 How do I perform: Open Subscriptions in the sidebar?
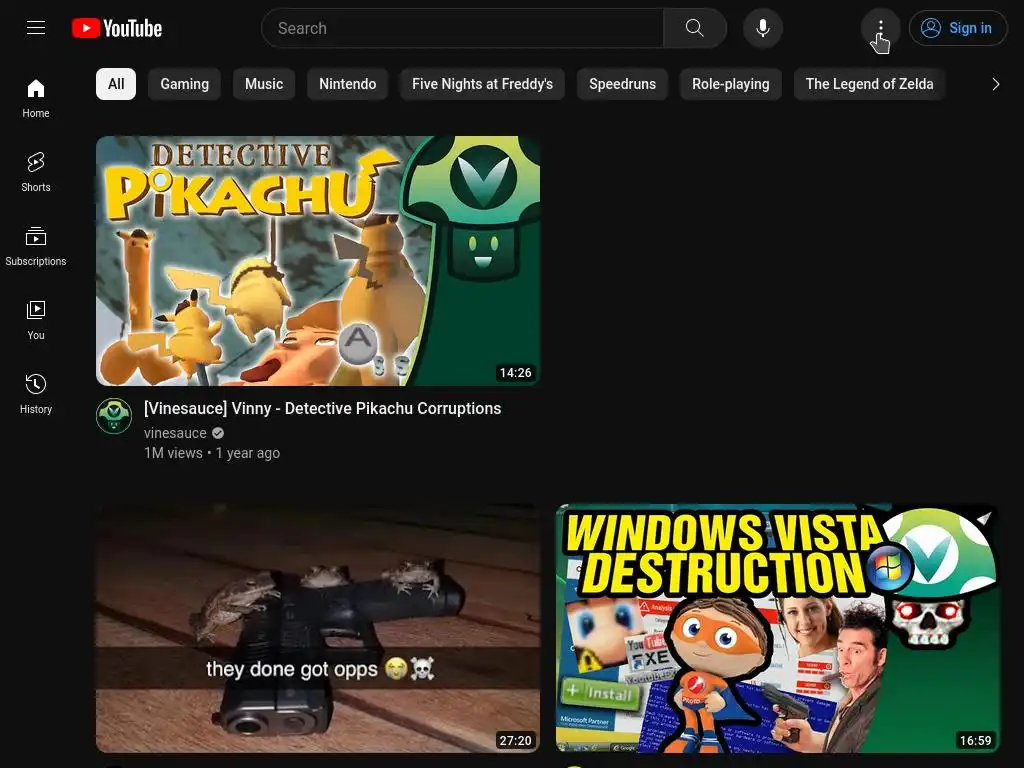click(x=36, y=246)
